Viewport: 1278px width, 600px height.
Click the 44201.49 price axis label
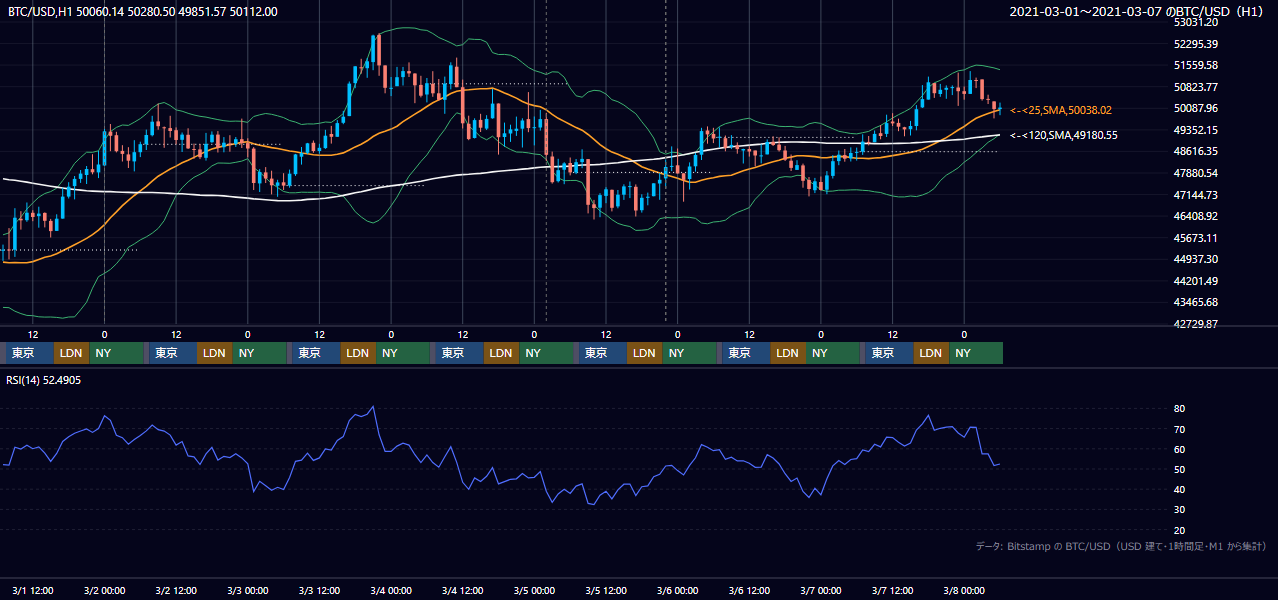coord(1196,281)
